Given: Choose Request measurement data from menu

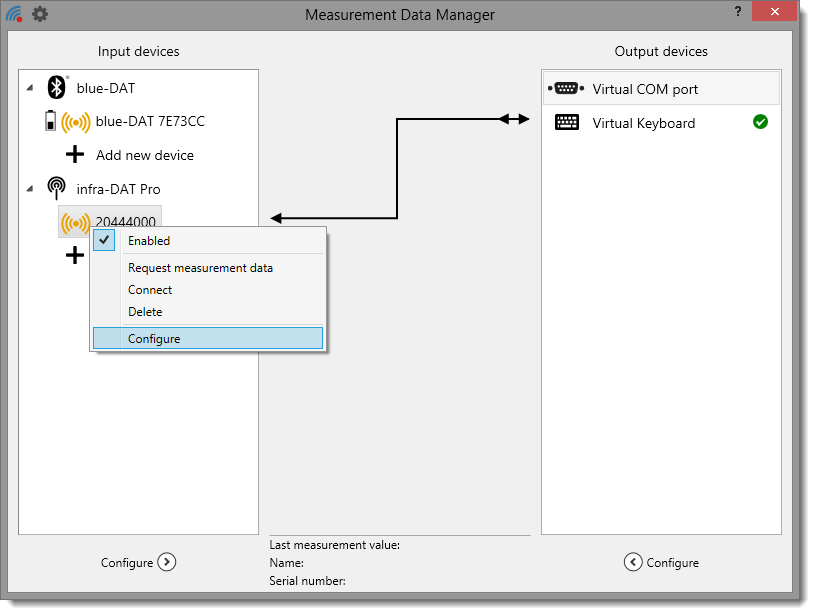Looking at the screenshot, I should 200,268.
